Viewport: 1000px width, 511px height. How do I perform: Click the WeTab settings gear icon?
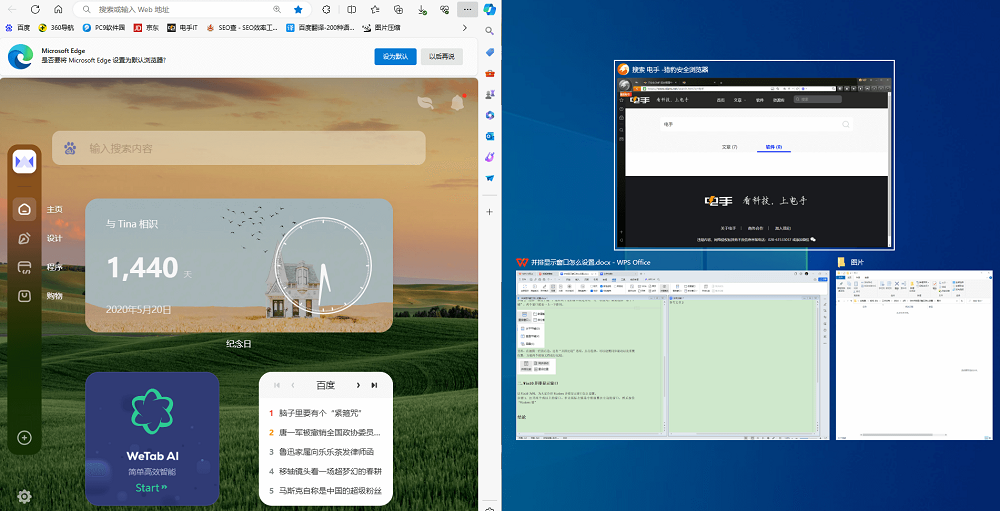pyautogui.click(x=24, y=496)
